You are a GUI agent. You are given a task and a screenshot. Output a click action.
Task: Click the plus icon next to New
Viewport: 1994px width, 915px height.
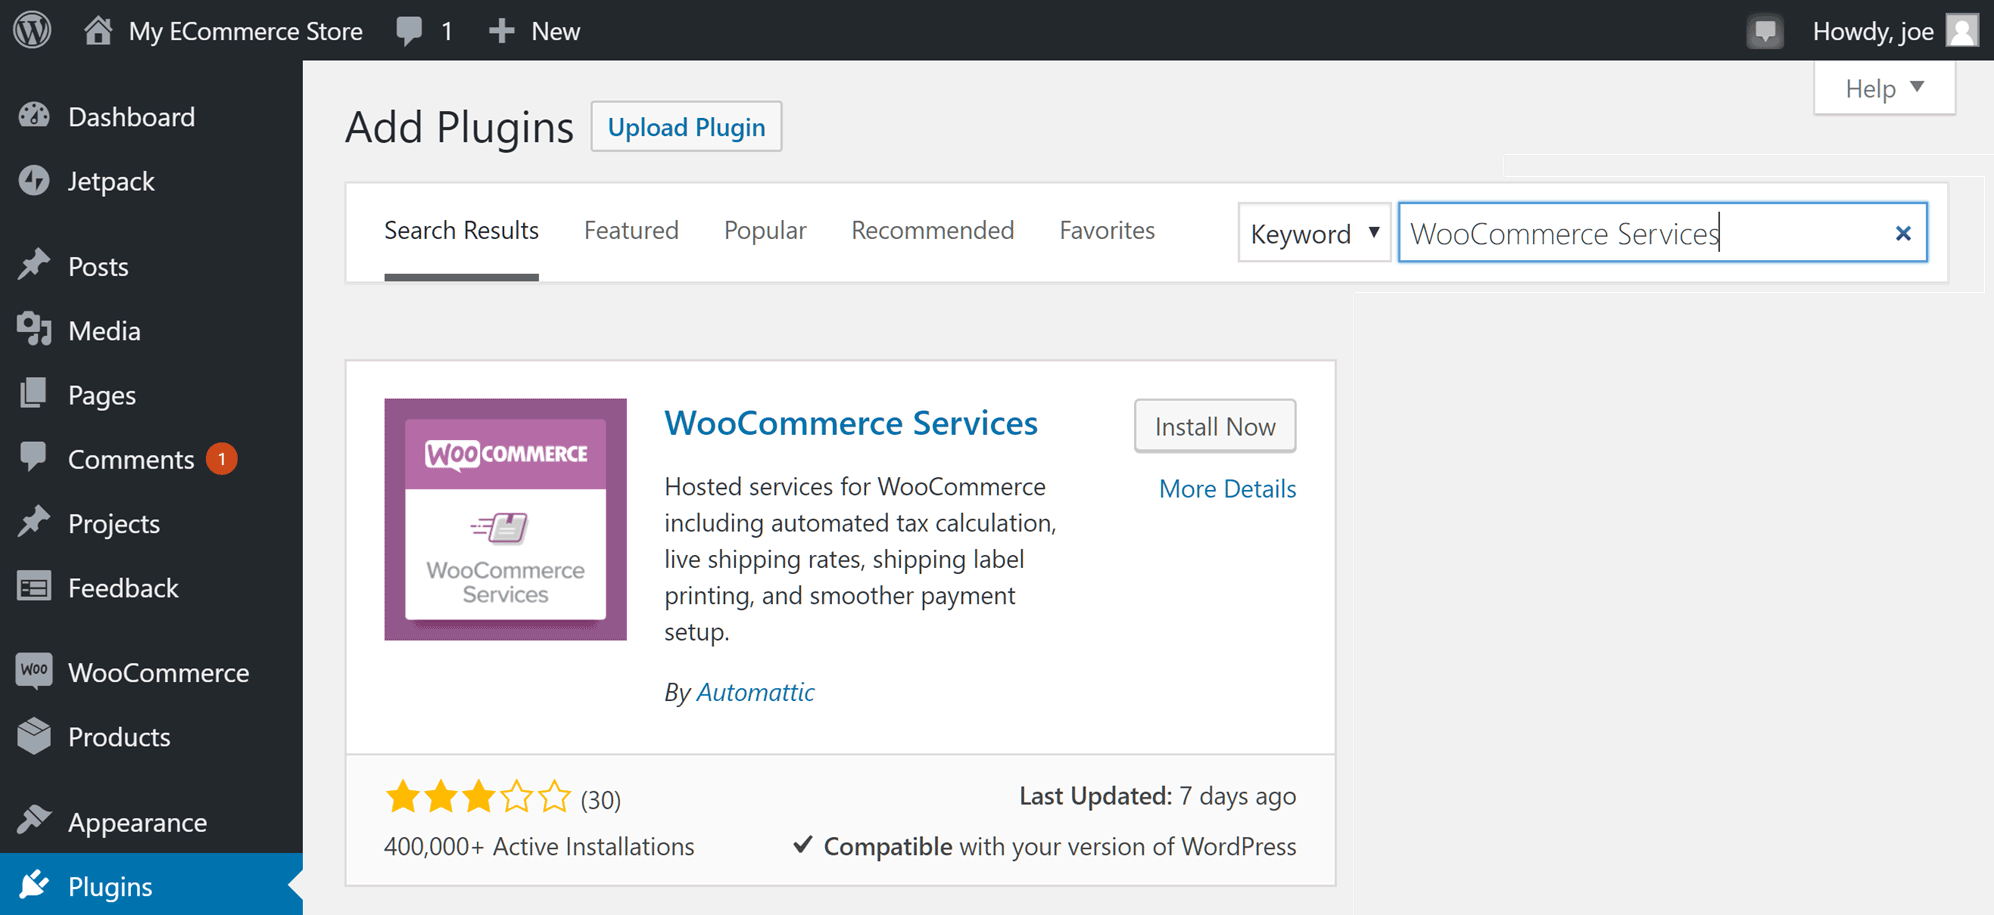[x=501, y=31]
